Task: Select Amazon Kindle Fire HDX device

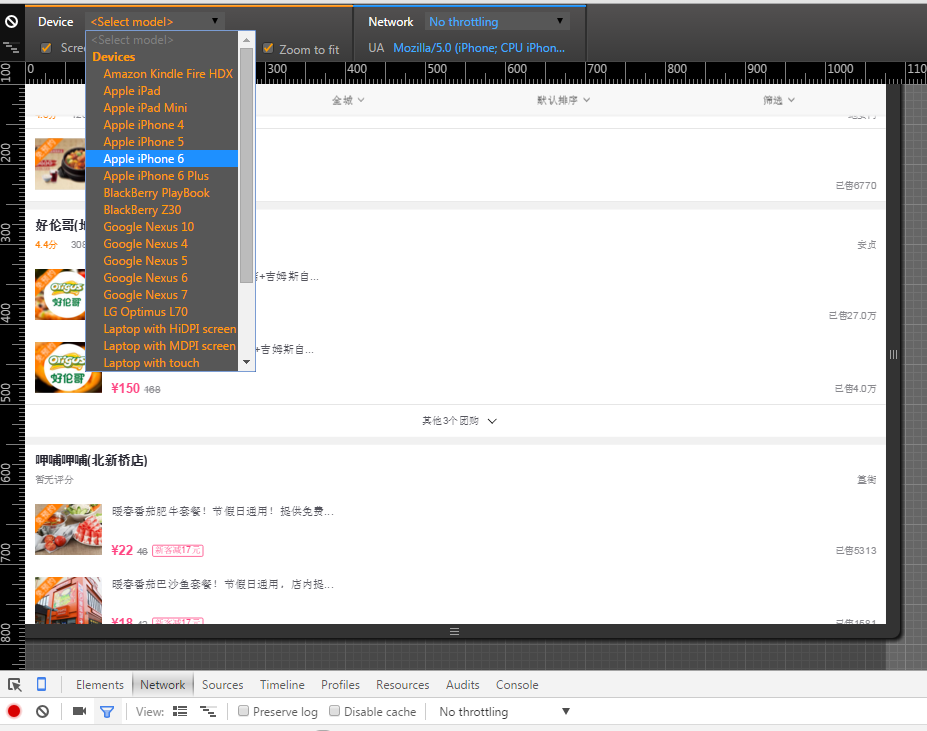Action: (x=162, y=74)
